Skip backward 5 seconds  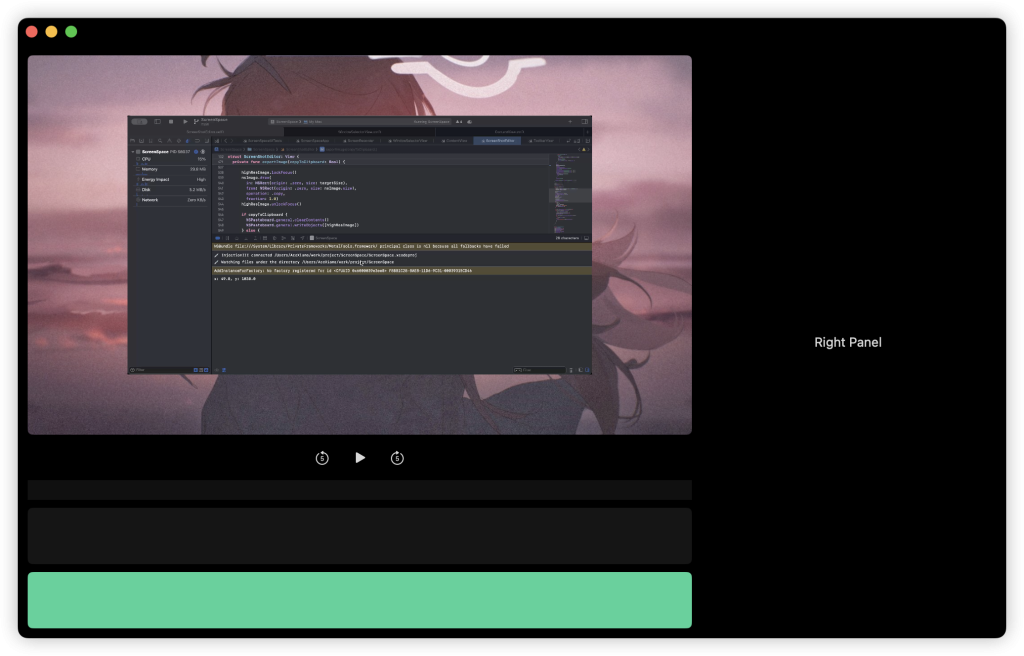322,458
